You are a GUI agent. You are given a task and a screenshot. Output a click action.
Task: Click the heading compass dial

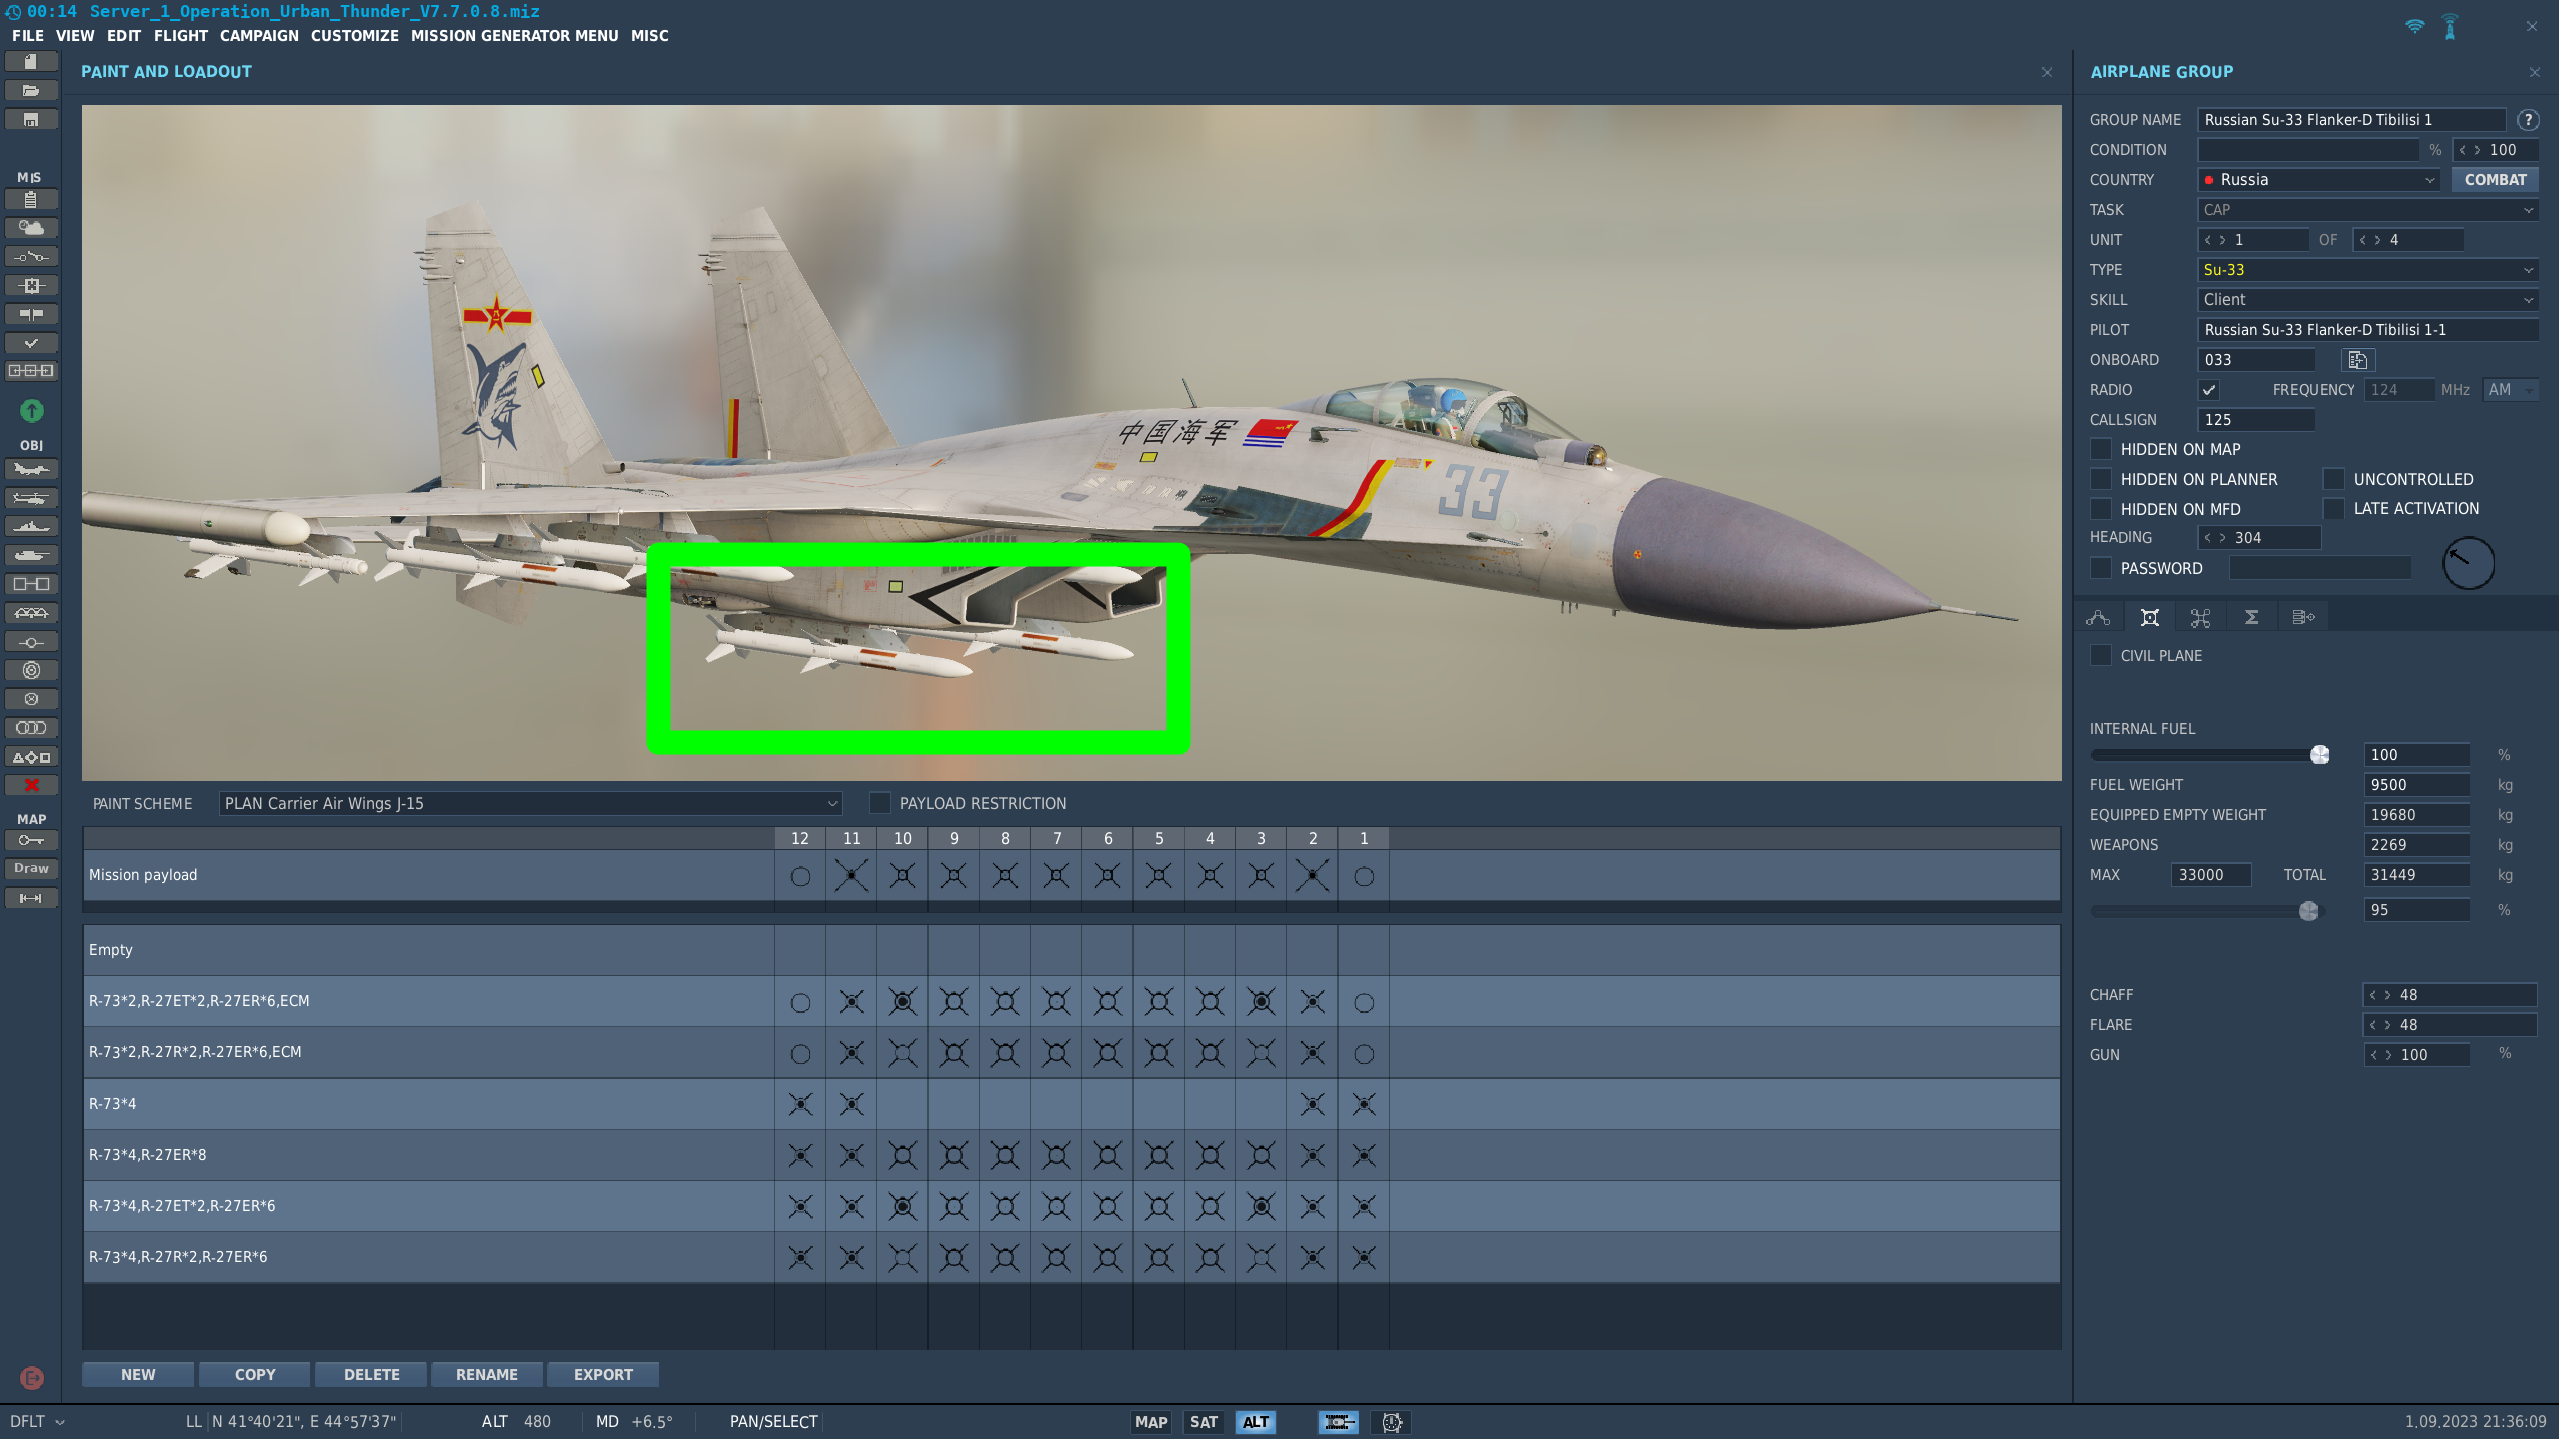[2468, 563]
